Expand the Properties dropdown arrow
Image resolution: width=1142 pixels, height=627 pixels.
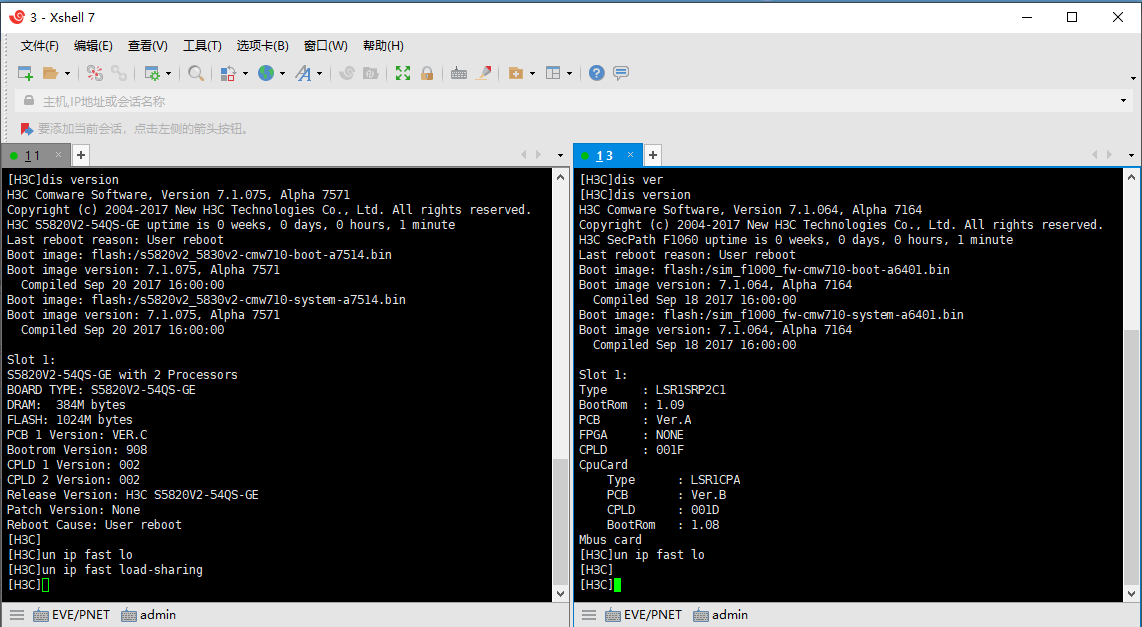click(x=168, y=74)
